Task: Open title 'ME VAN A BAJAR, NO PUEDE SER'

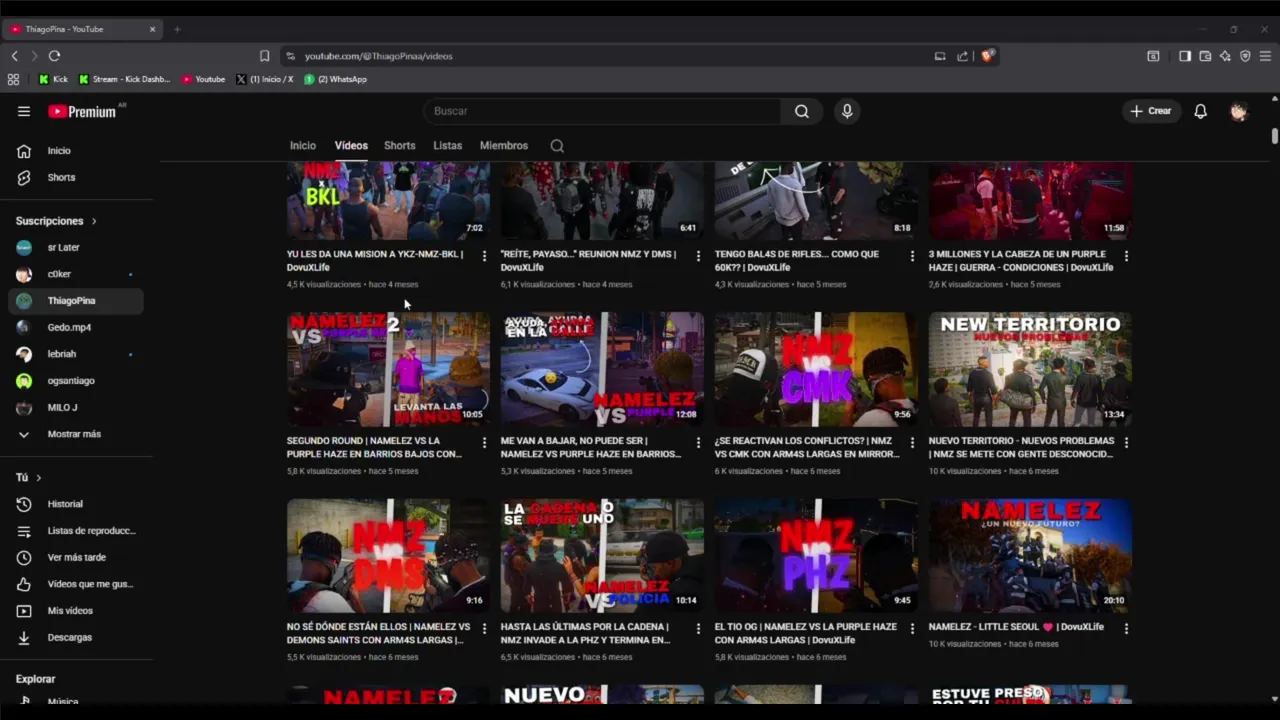Action: click(590, 447)
